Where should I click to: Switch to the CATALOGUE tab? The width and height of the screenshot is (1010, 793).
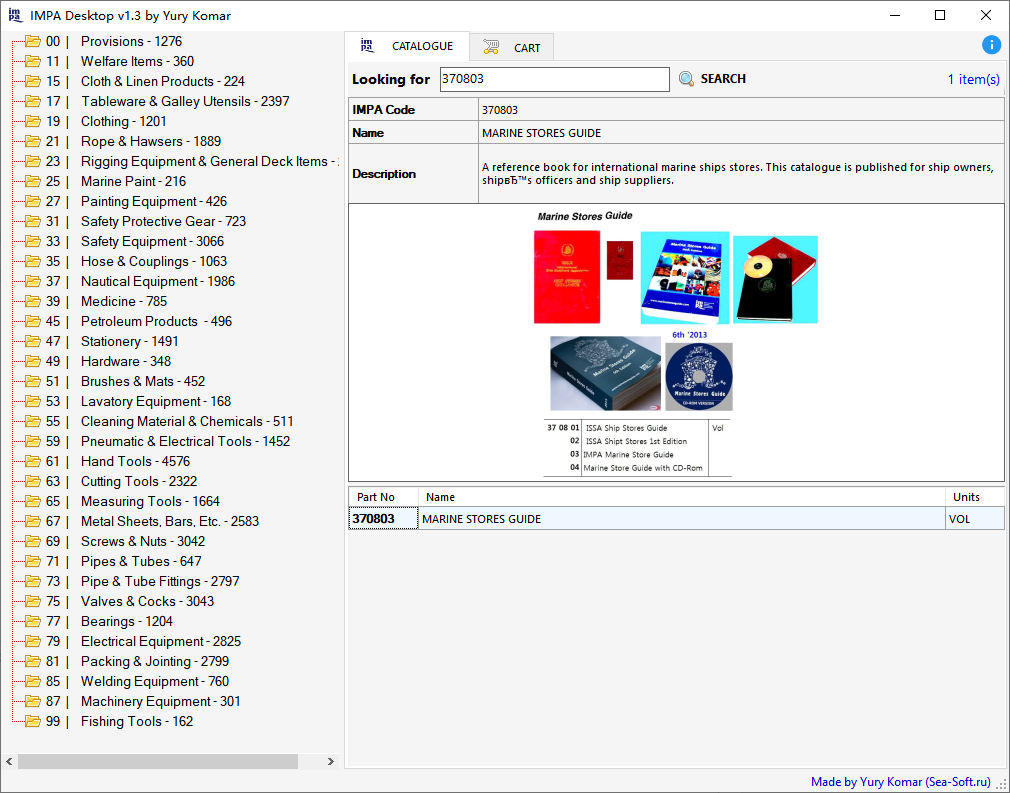[407, 46]
